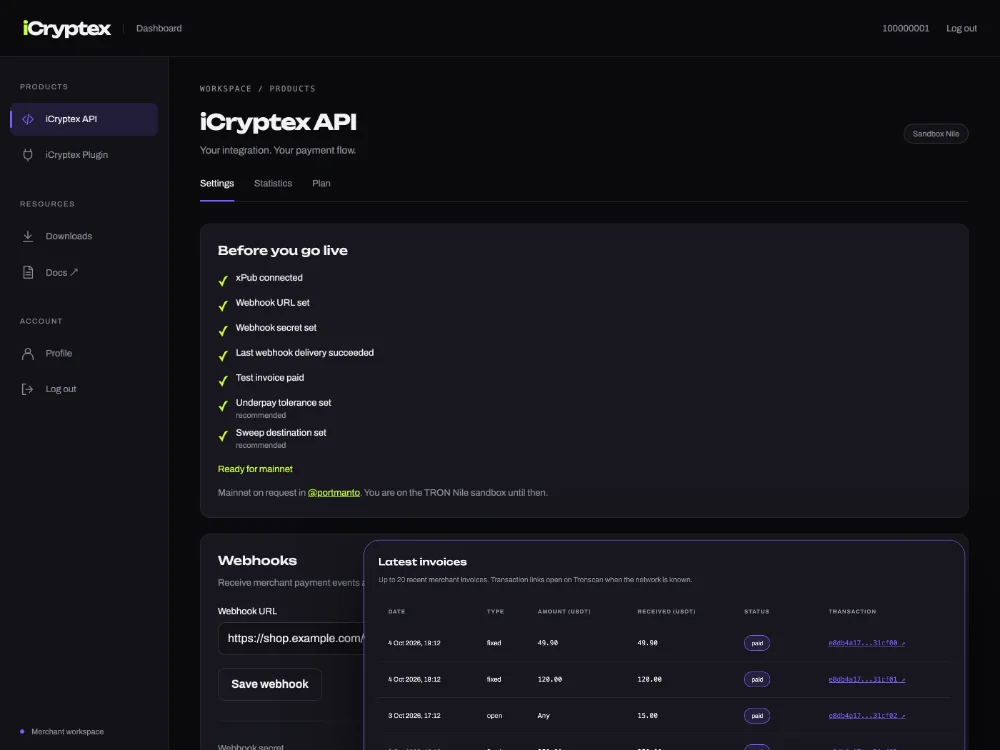Open transaction link e8db4a17...31cf02

867,716
